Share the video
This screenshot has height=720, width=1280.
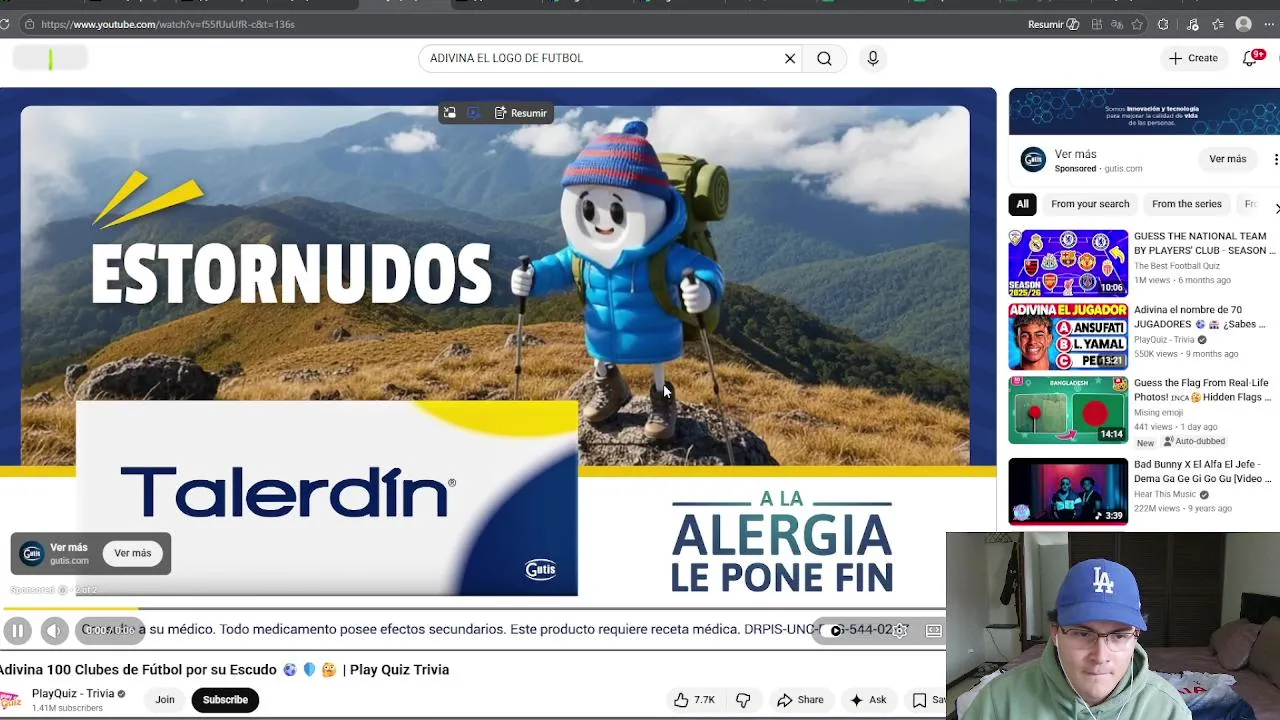pyautogui.click(x=800, y=700)
